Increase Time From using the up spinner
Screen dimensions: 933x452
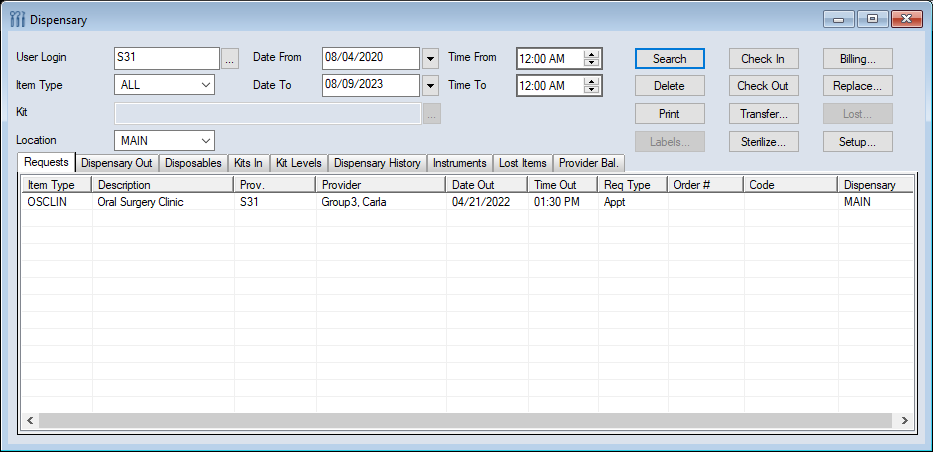coord(591,54)
